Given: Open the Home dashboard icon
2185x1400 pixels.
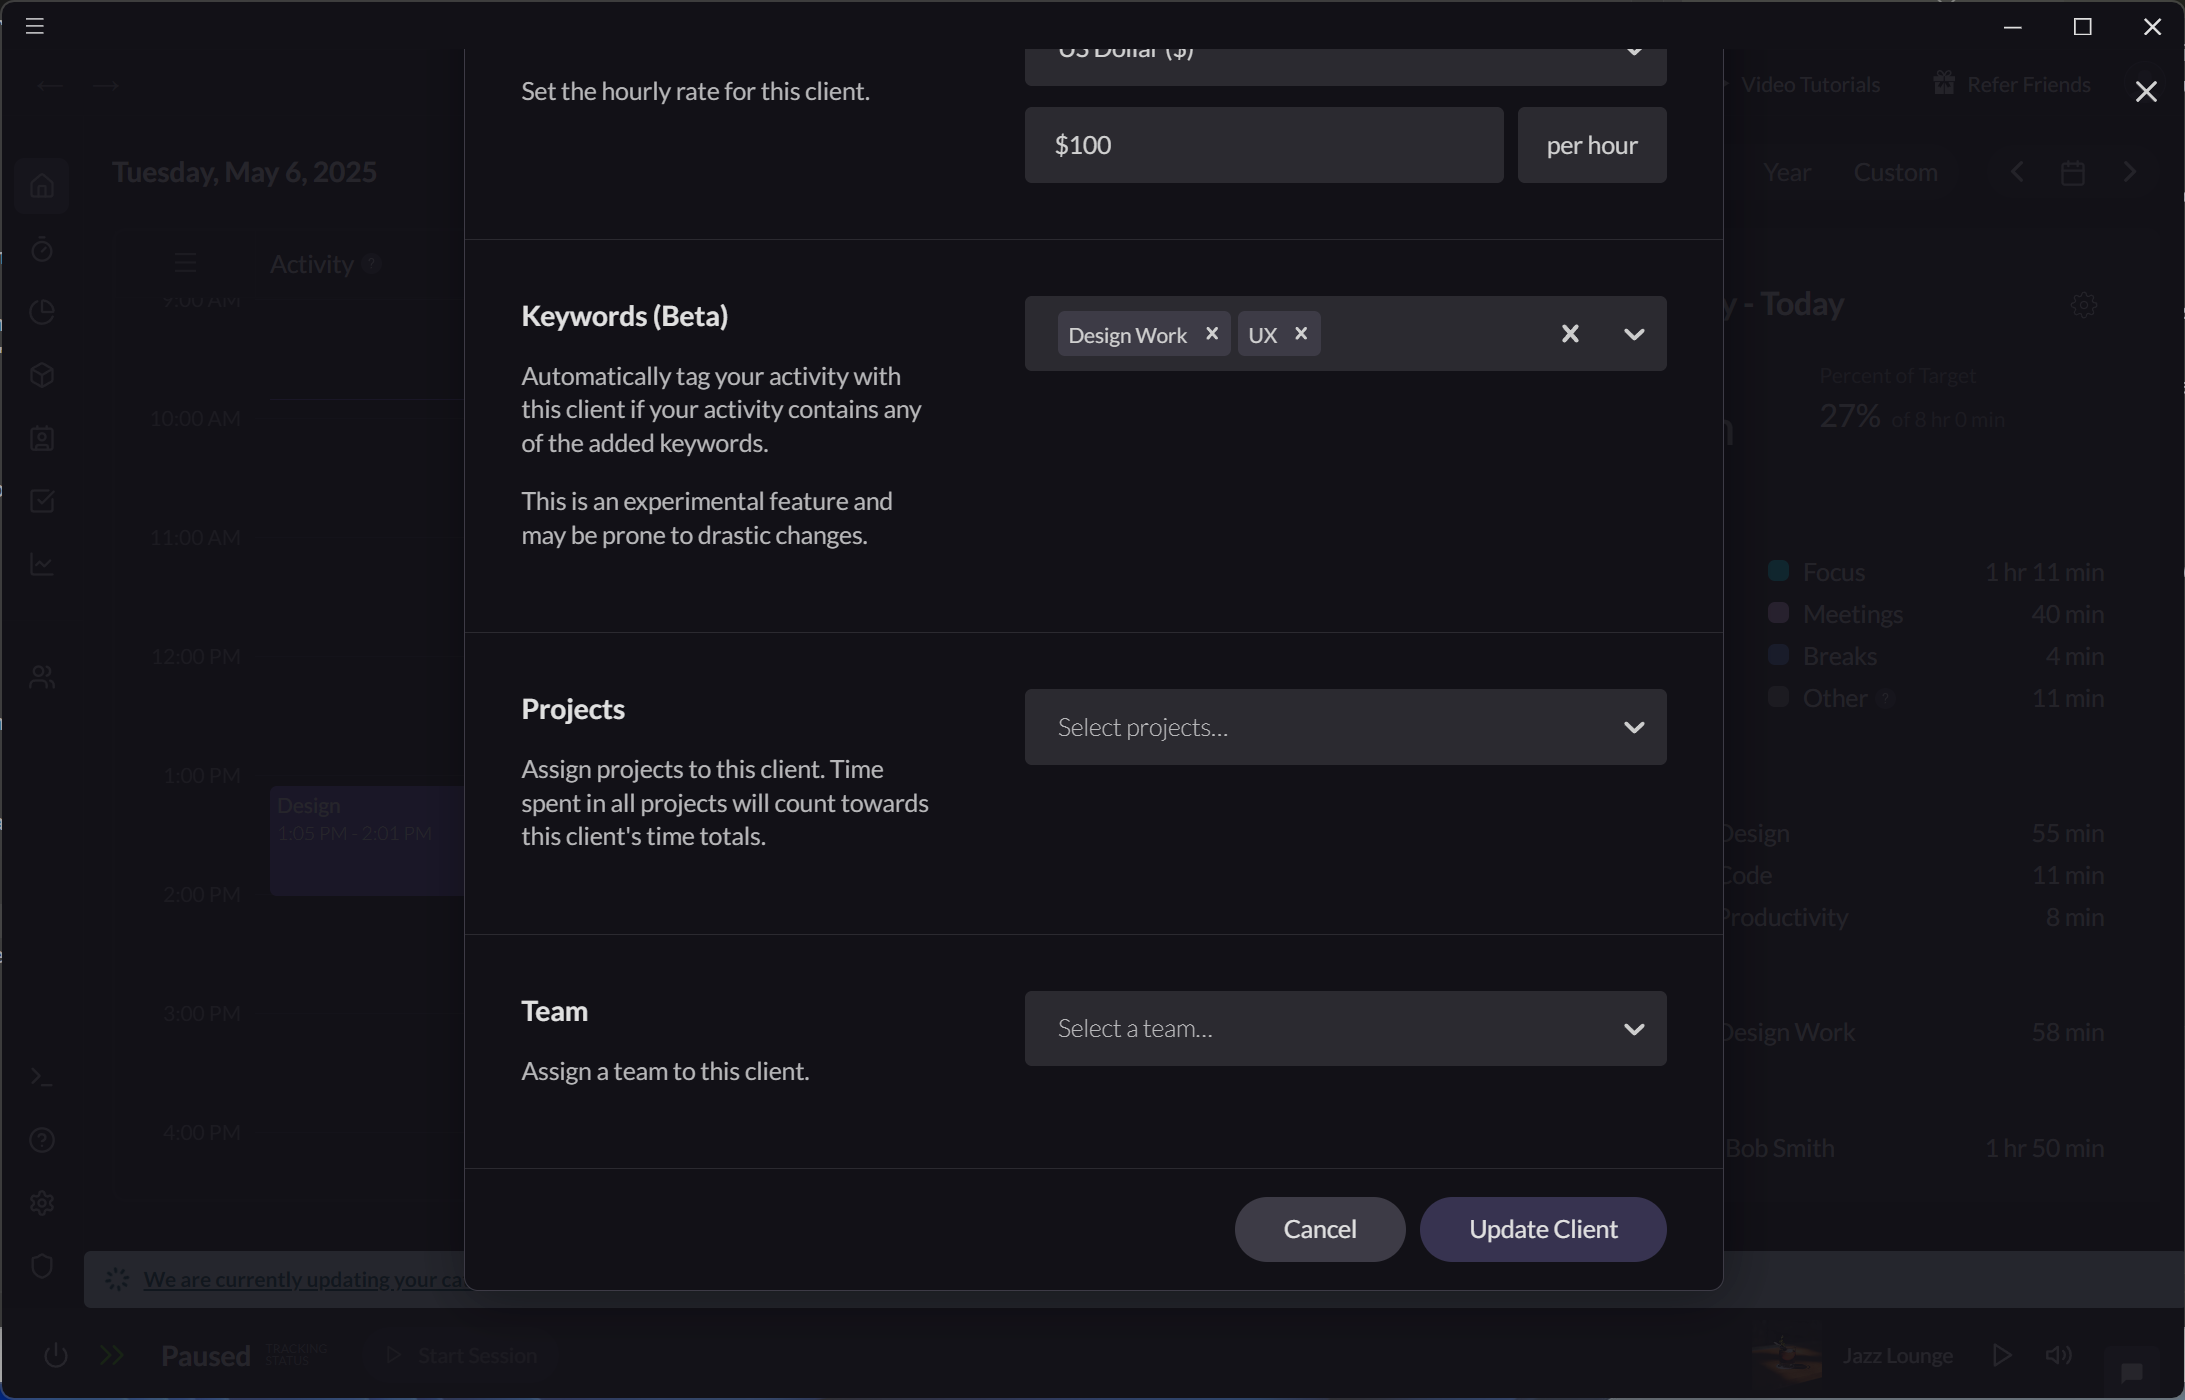Looking at the screenshot, I should [x=42, y=186].
